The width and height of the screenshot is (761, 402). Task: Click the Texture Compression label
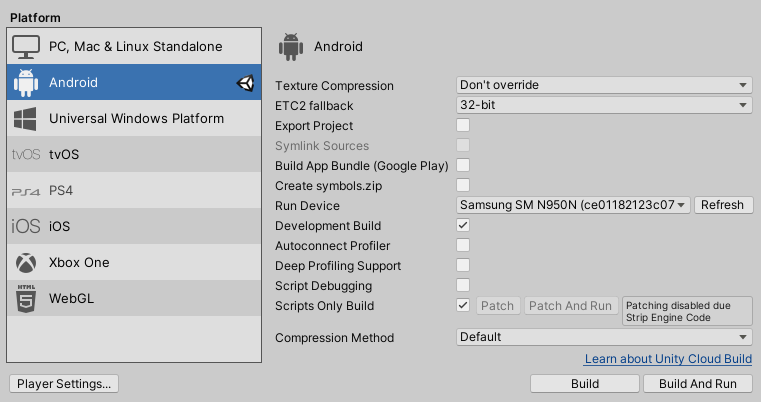[x=334, y=85]
